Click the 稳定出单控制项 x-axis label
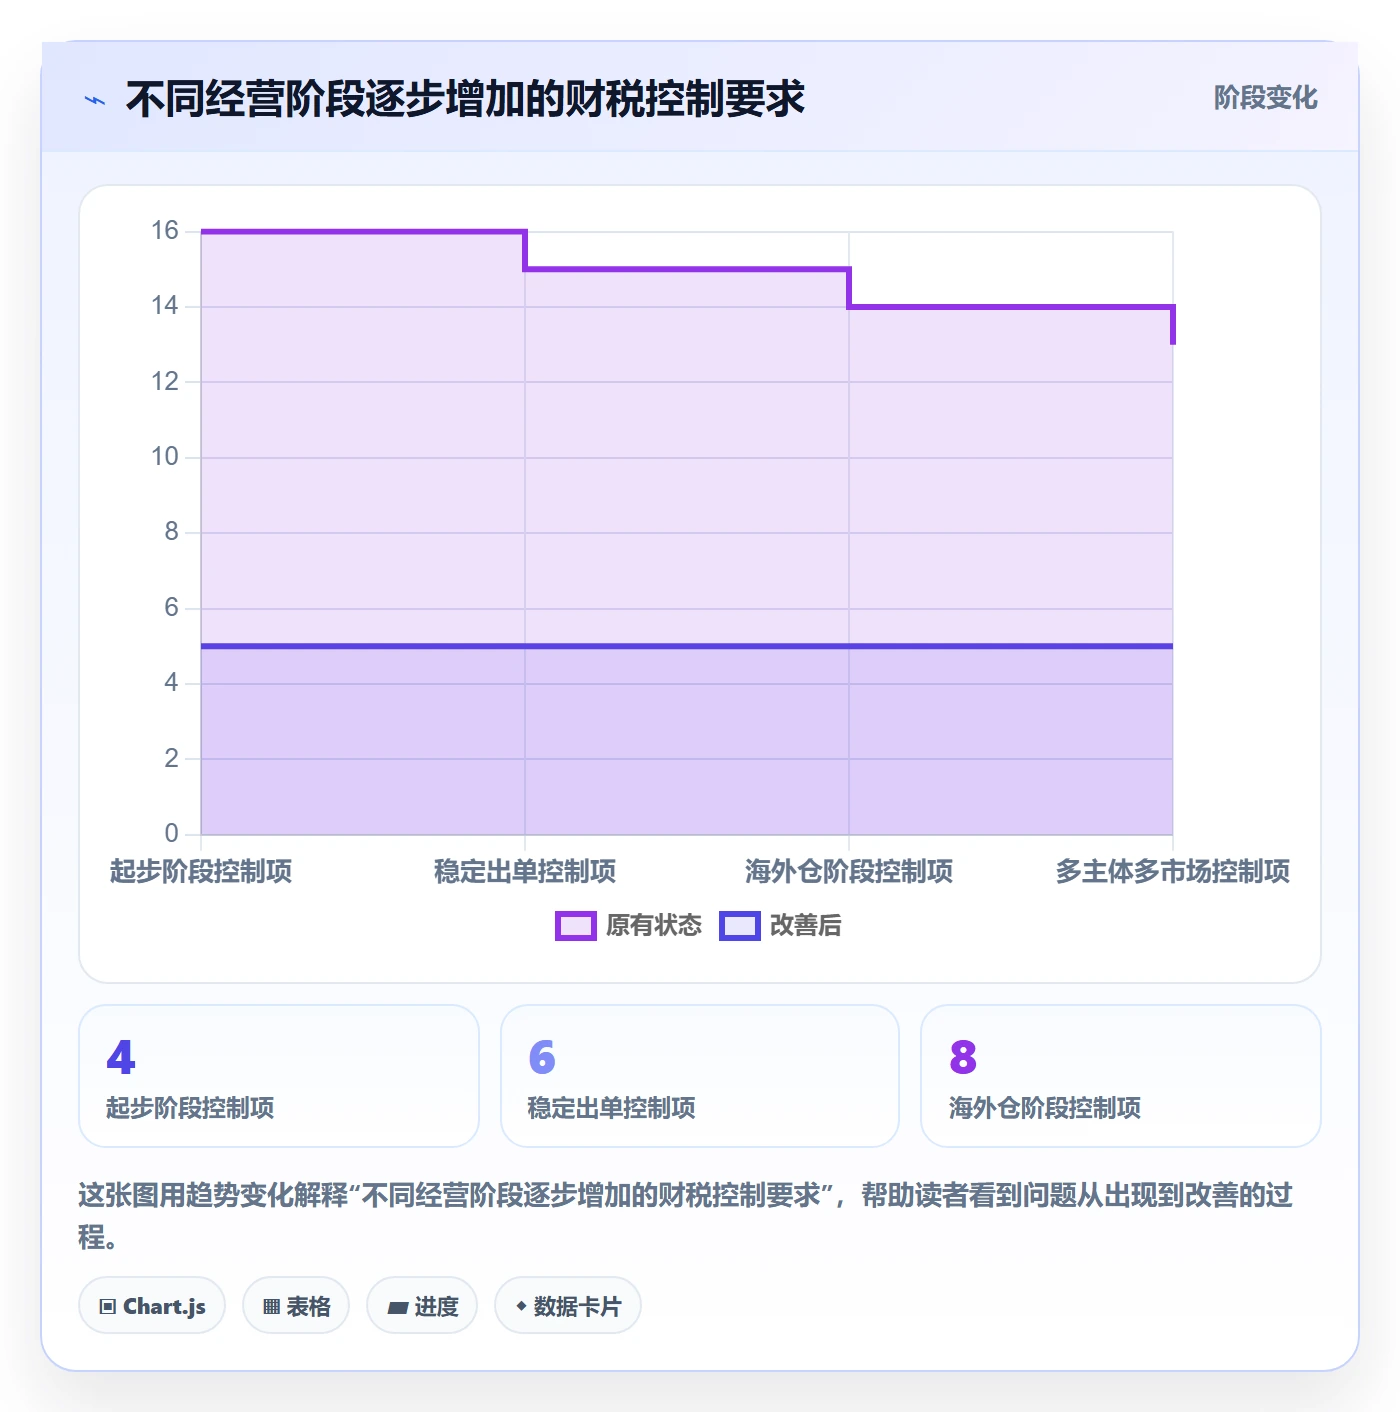This screenshot has height=1412, width=1400. click(x=525, y=872)
